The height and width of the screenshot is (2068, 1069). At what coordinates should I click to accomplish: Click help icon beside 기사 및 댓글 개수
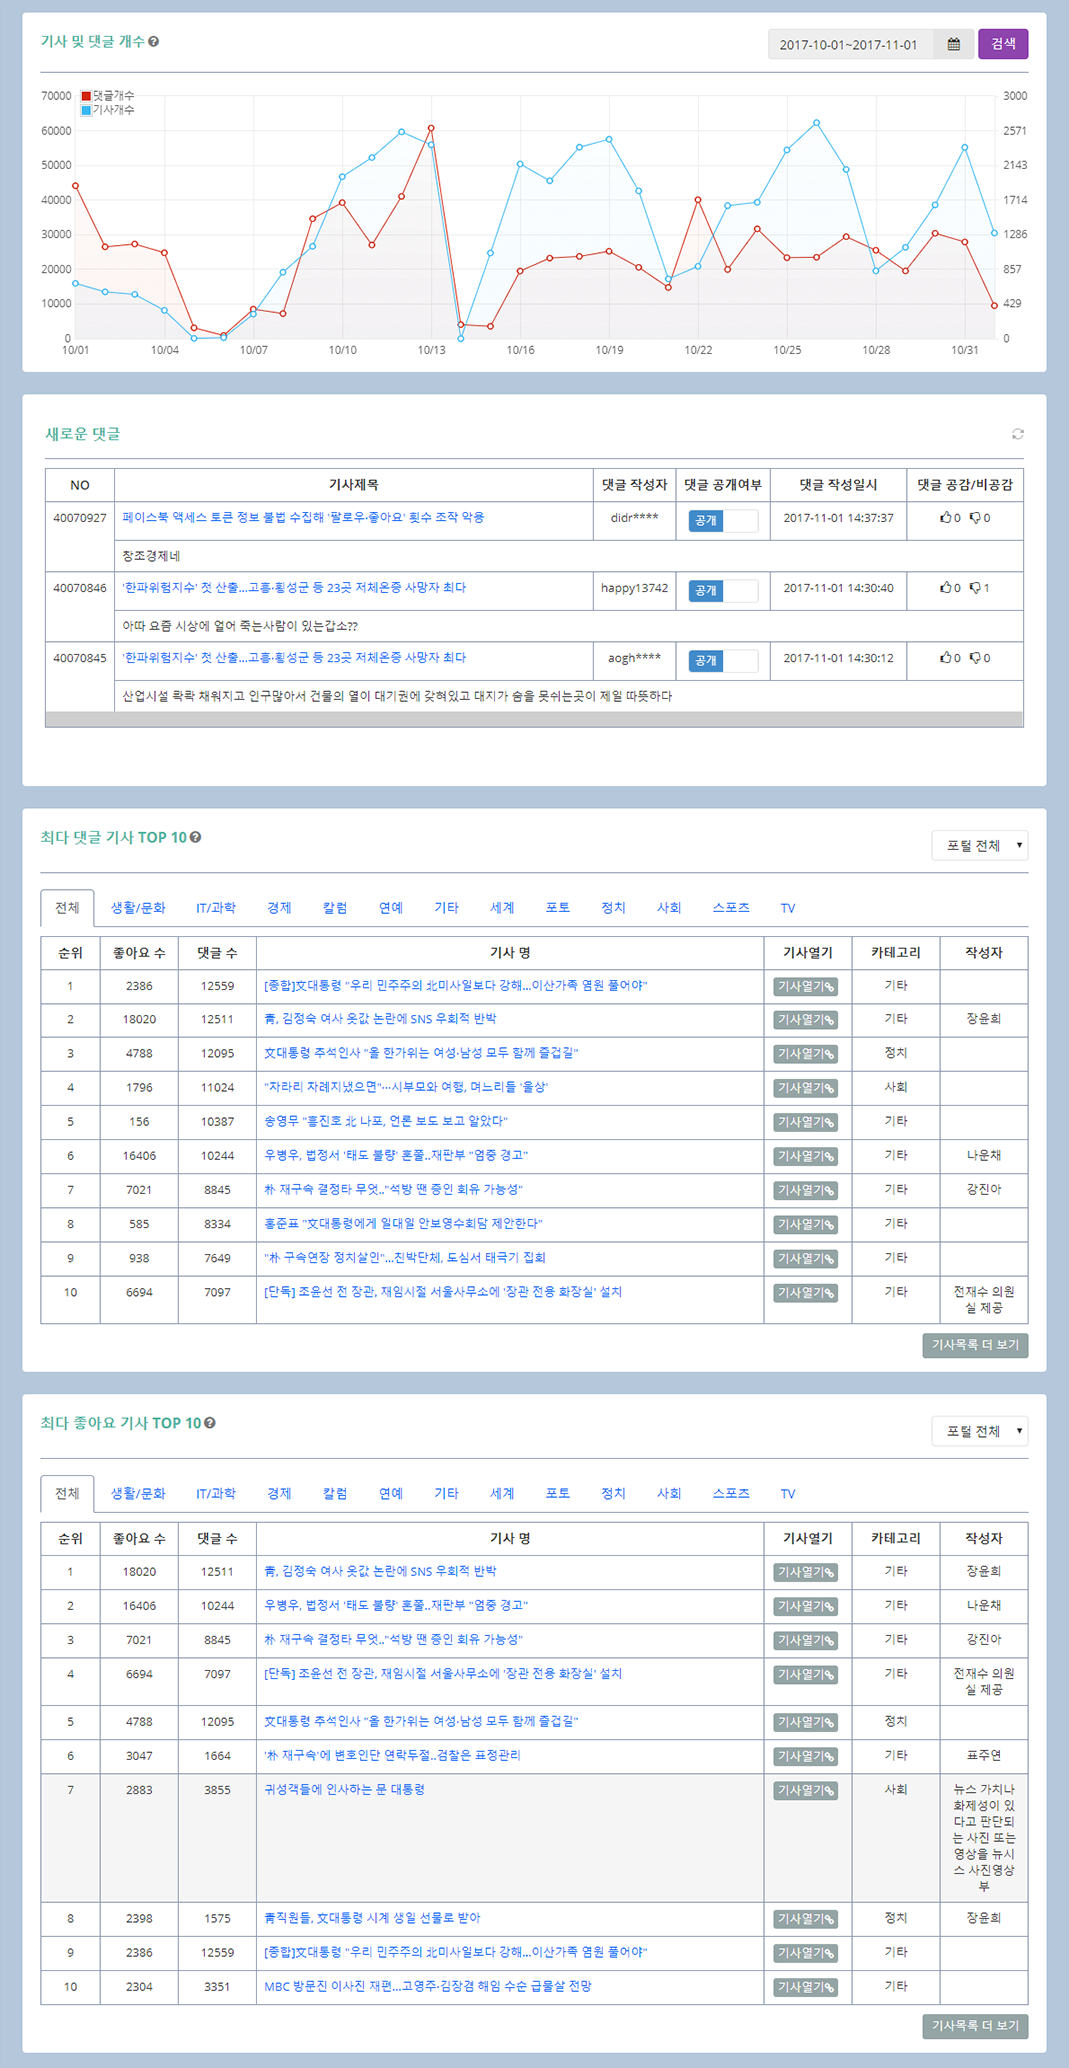(154, 42)
